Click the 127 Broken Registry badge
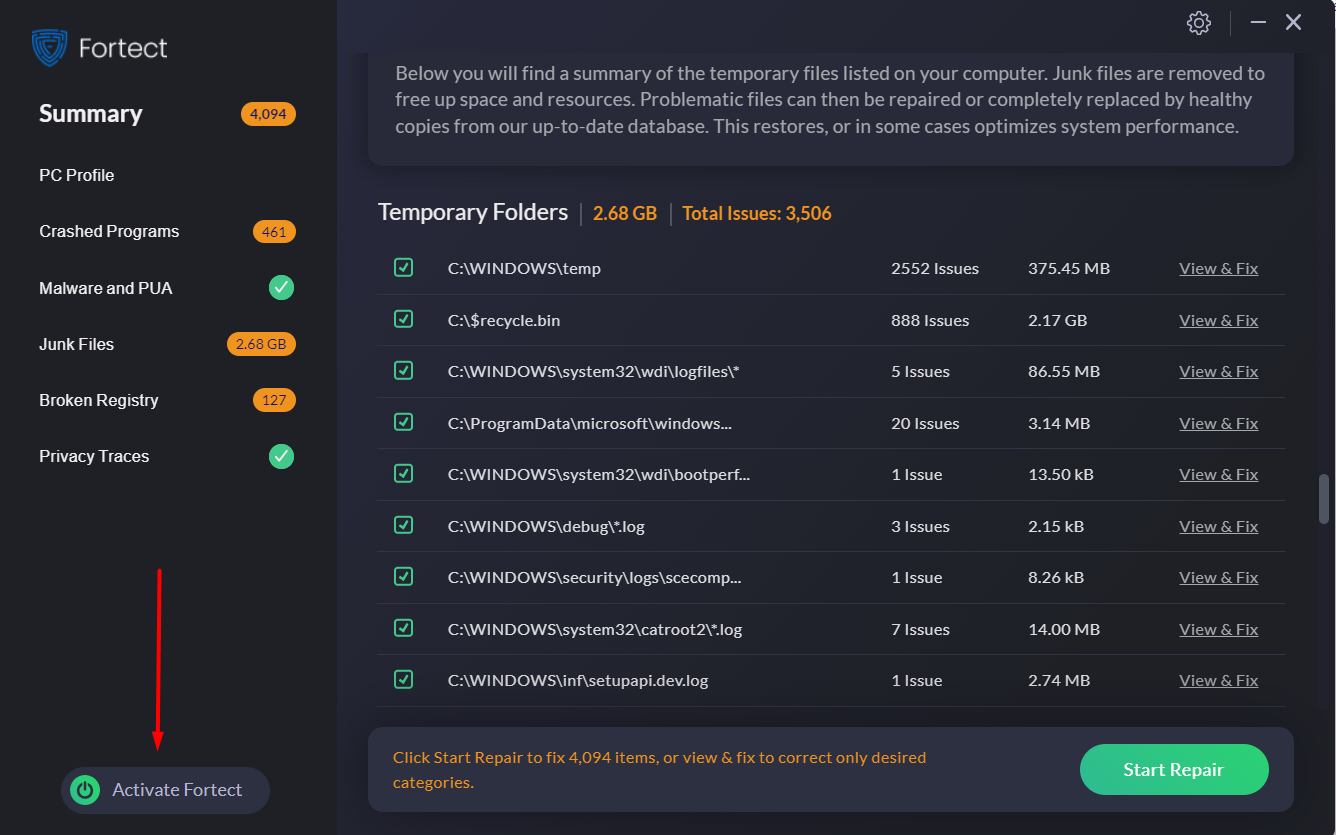This screenshot has width=1336, height=835. [274, 400]
